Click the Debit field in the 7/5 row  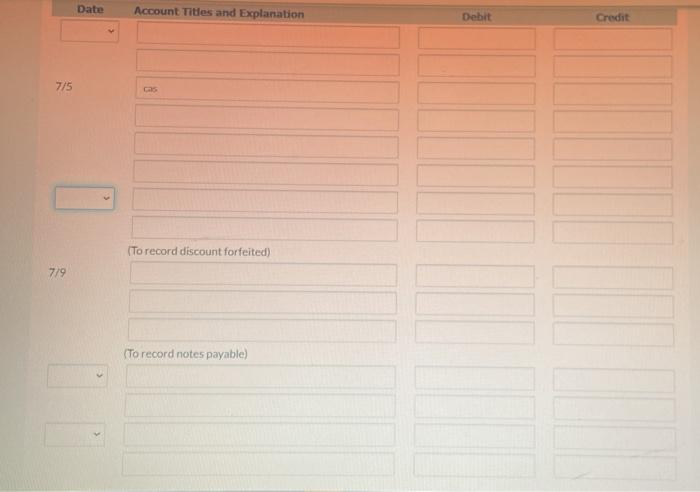pyautogui.click(x=476, y=93)
